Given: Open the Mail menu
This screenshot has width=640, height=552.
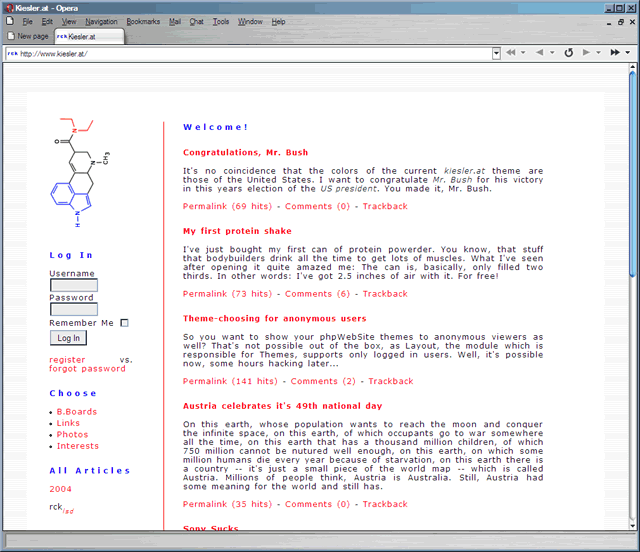Looking at the screenshot, I should [x=175, y=22].
